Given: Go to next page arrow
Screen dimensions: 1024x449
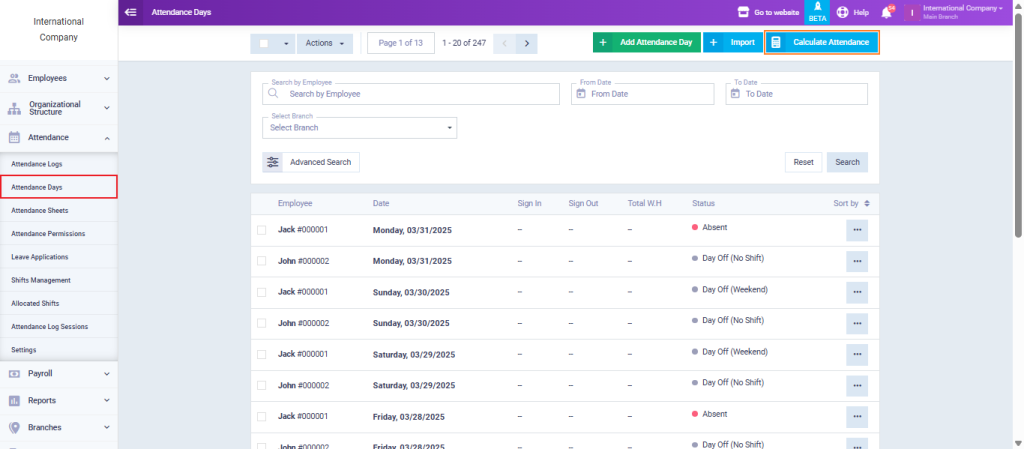Looking at the screenshot, I should click(x=526, y=44).
